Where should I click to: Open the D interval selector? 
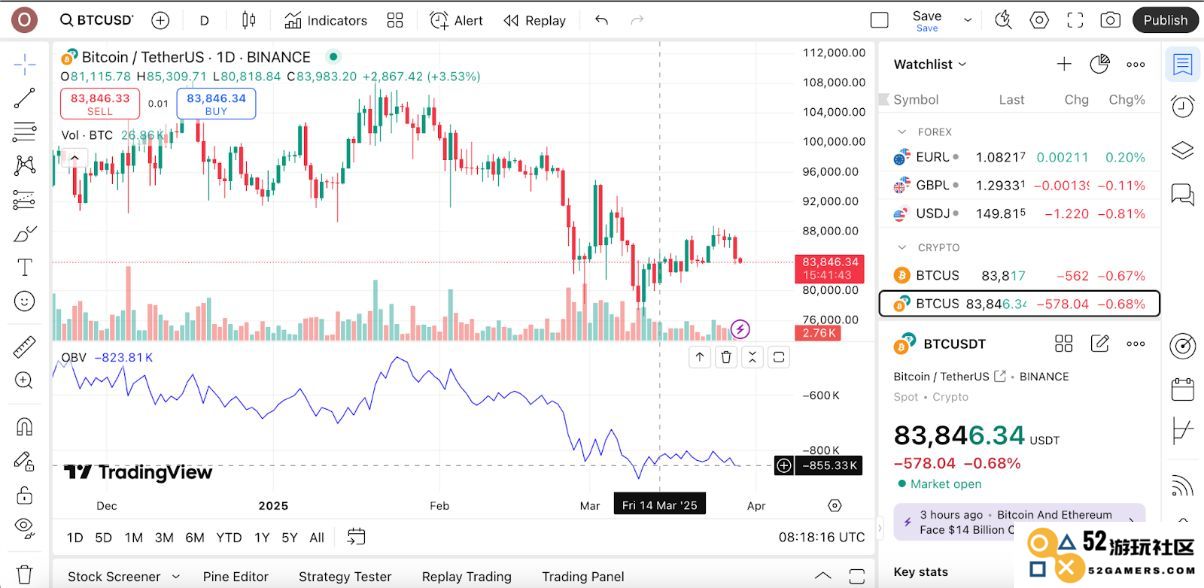tap(205, 20)
